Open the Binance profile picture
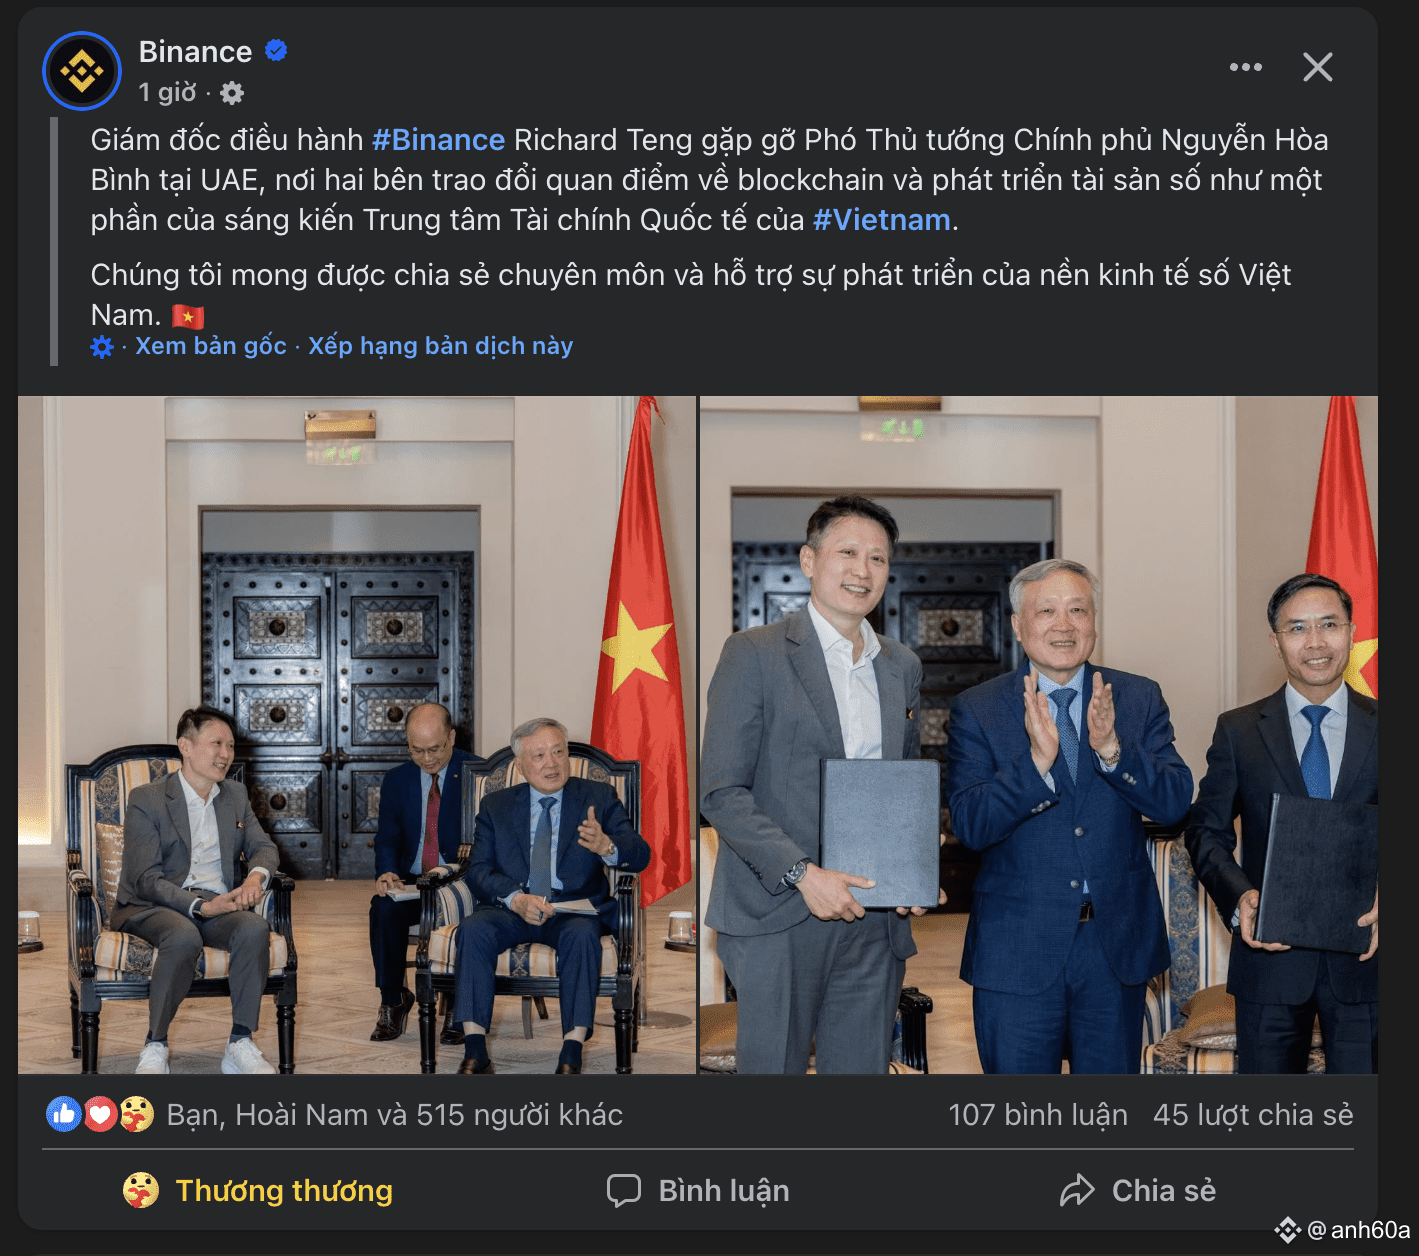The height and width of the screenshot is (1256, 1419). tap(82, 71)
